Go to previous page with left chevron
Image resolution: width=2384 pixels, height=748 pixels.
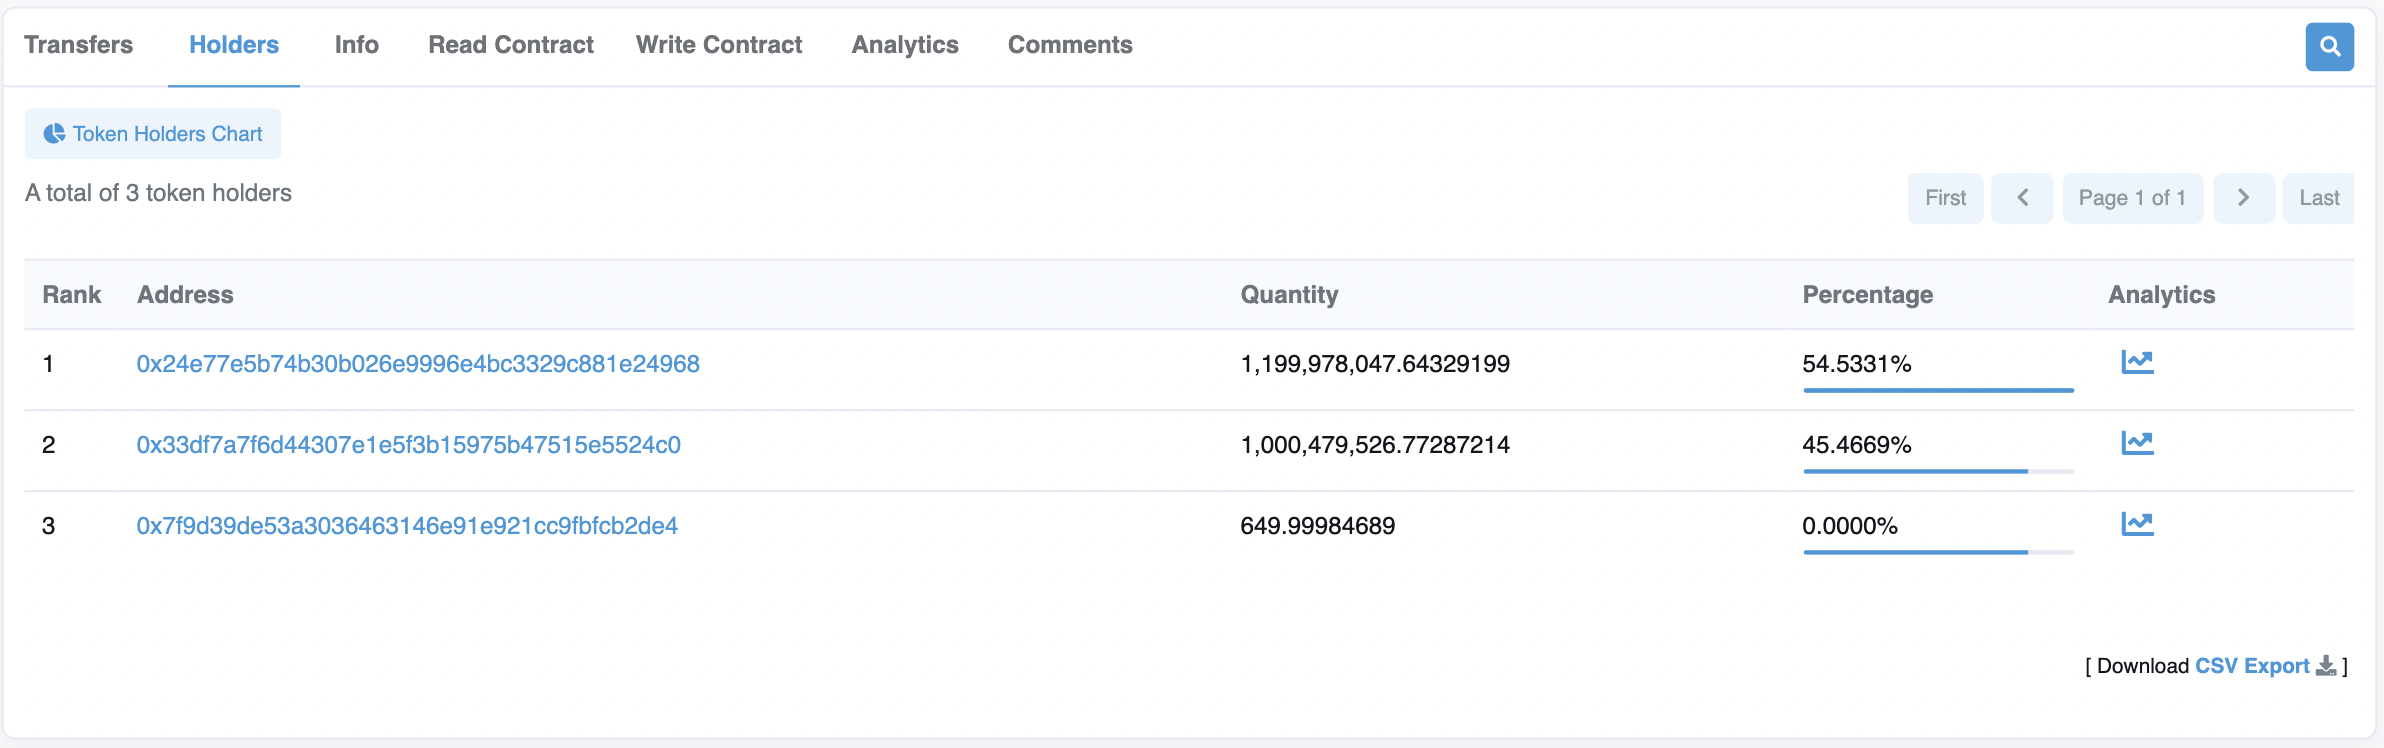point(2022,198)
